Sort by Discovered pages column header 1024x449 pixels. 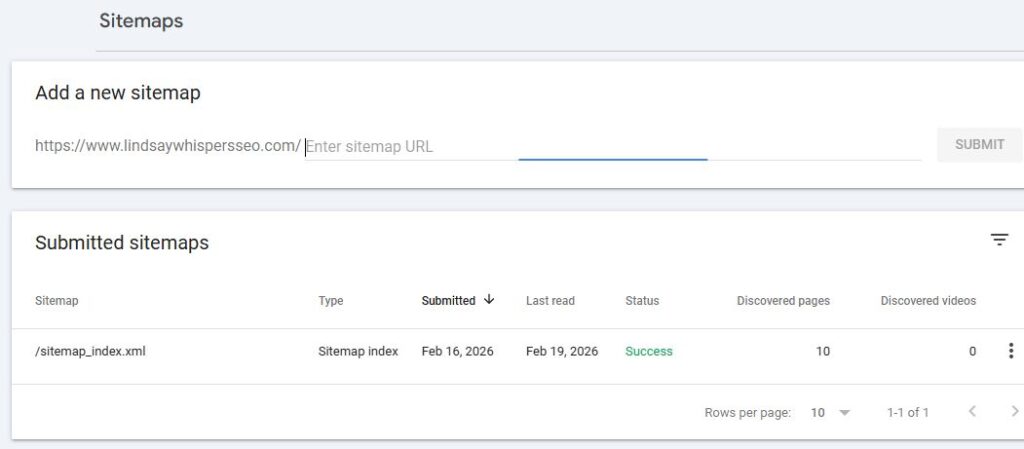click(x=783, y=301)
